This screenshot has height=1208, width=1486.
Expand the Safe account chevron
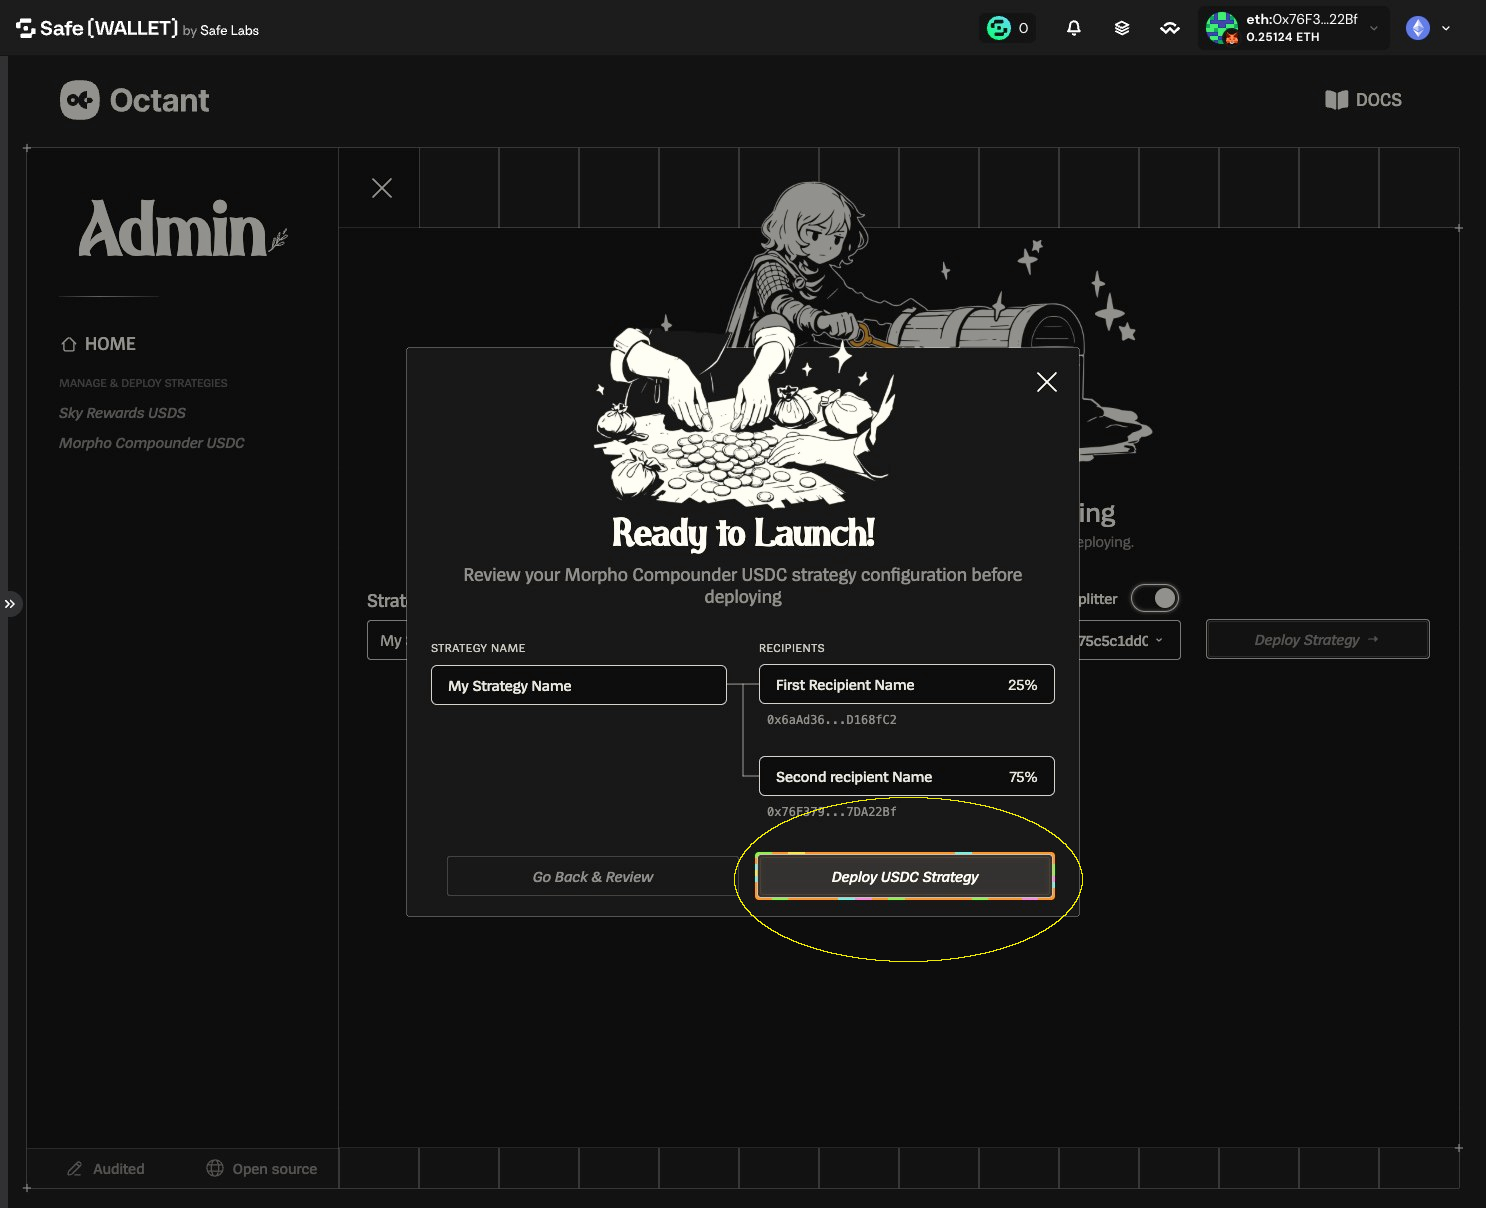pyautogui.click(x=1374, y=28)
